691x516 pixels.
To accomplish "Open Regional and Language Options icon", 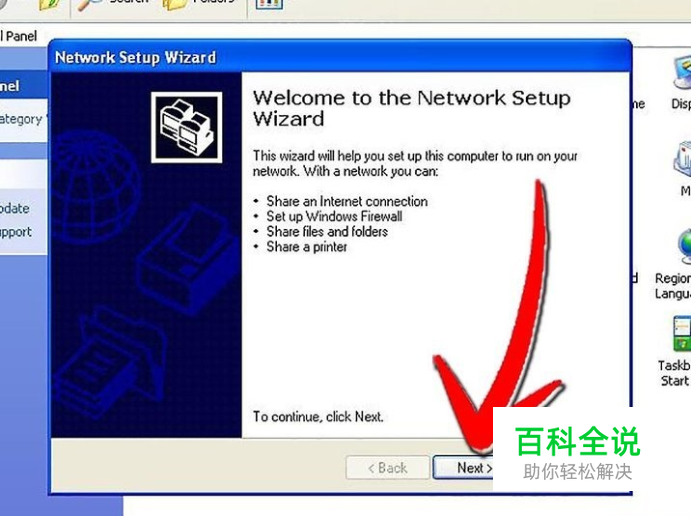I will point(674,264).
